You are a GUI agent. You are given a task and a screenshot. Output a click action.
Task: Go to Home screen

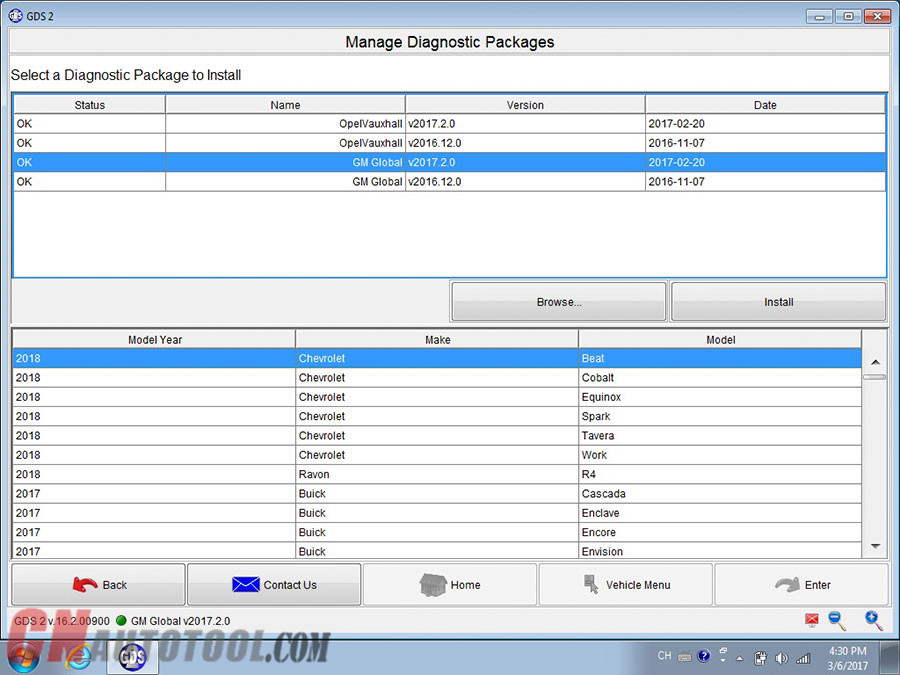point(449,584)
